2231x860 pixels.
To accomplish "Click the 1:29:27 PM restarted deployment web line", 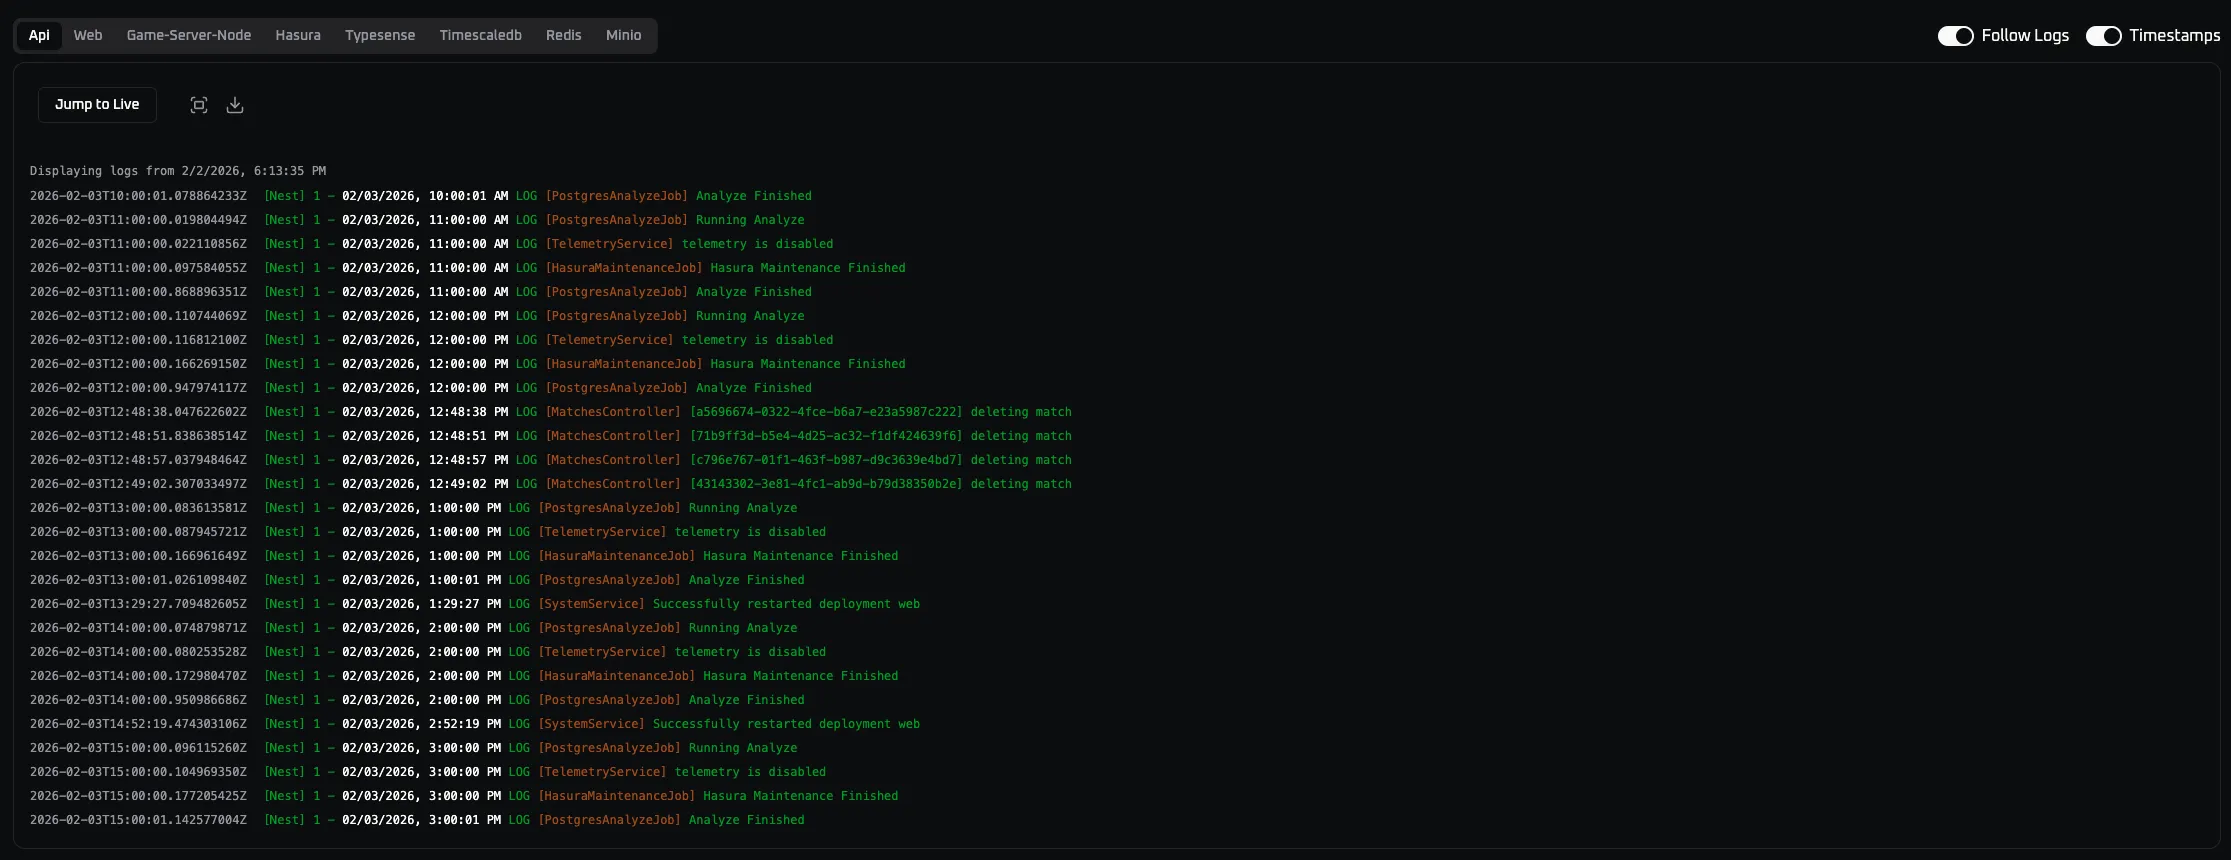I will [x=475, y=604].
